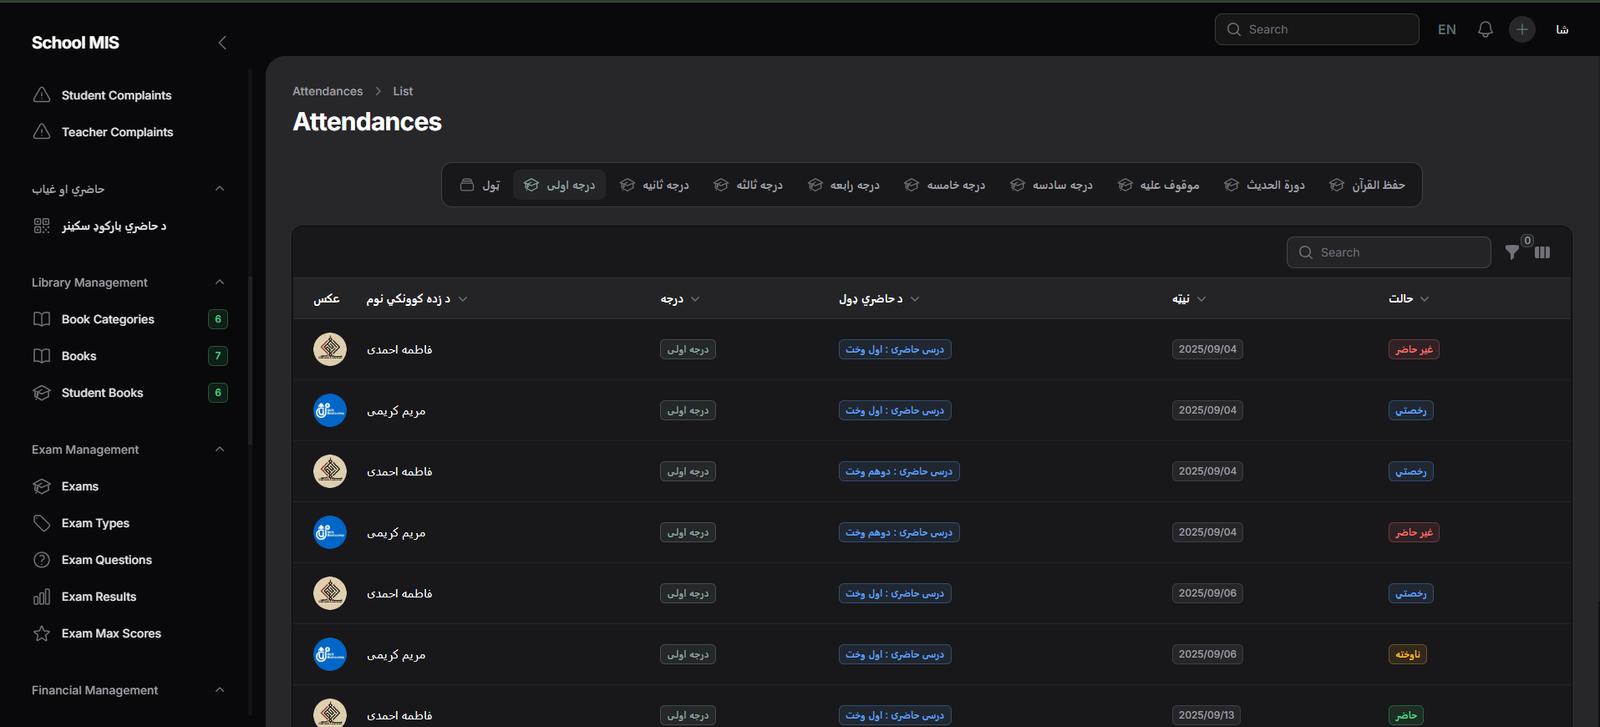Viewport: 1600px width, 727px height.
Task: Click the plus icon in top bar
Action: click(x=1522, y=30)
